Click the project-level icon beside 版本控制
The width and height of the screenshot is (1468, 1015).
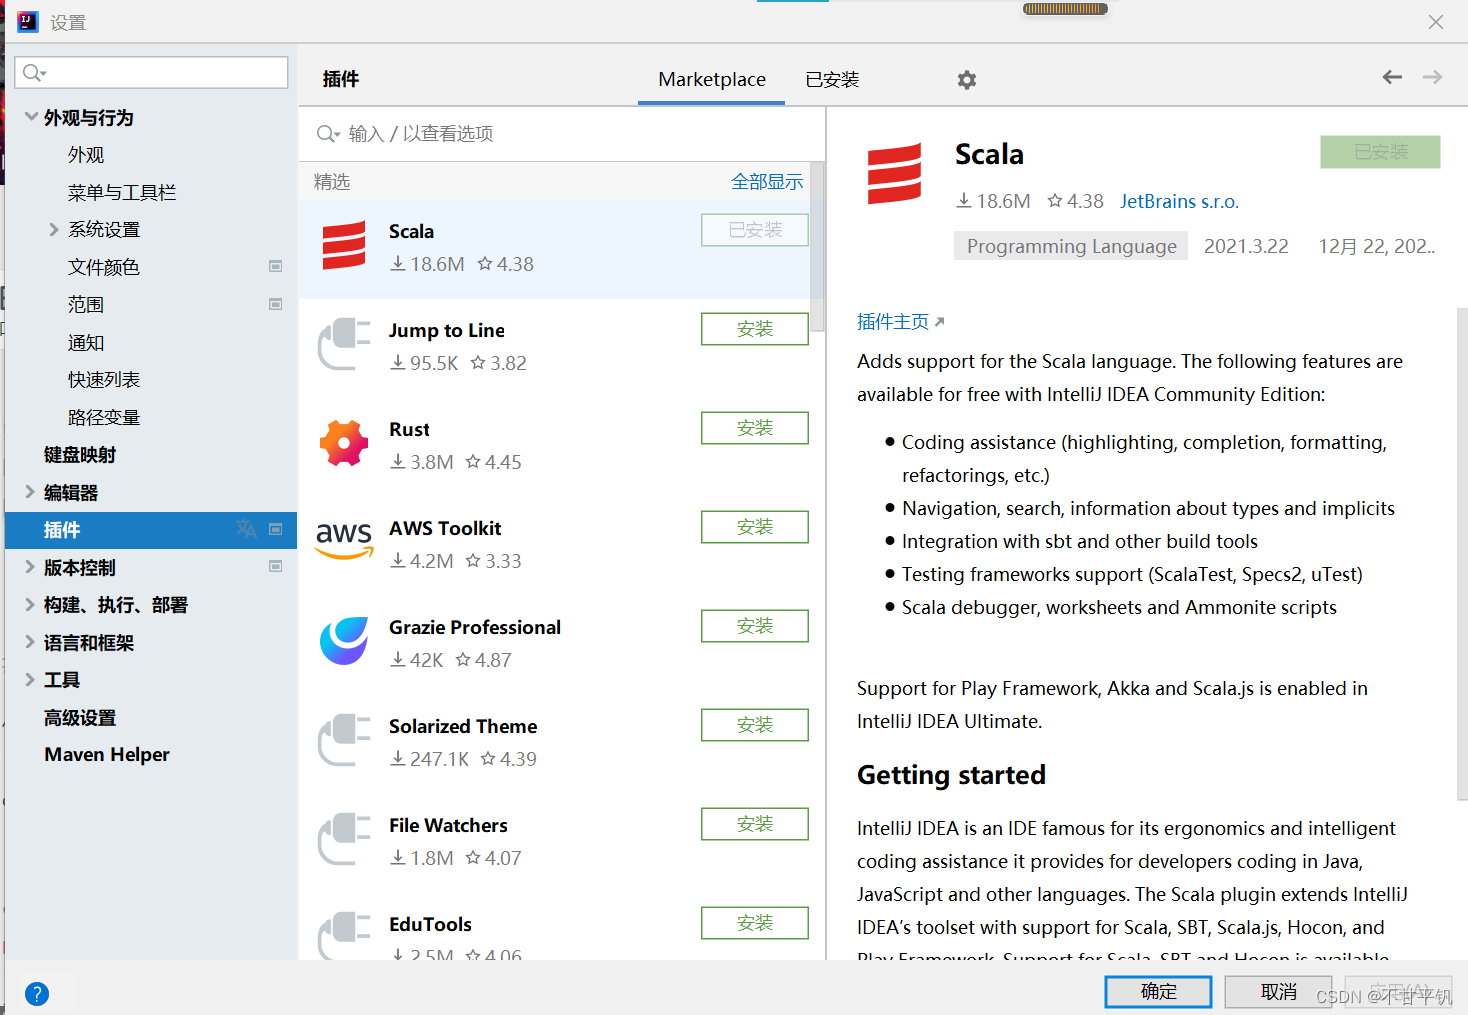pyautogui.click(x=275, y=566)
